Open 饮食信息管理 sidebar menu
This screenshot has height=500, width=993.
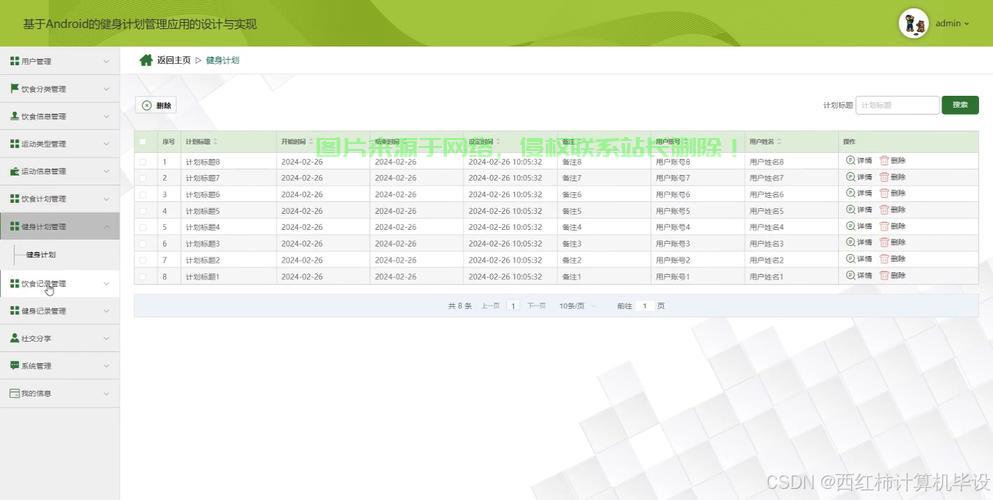[60, 116]
